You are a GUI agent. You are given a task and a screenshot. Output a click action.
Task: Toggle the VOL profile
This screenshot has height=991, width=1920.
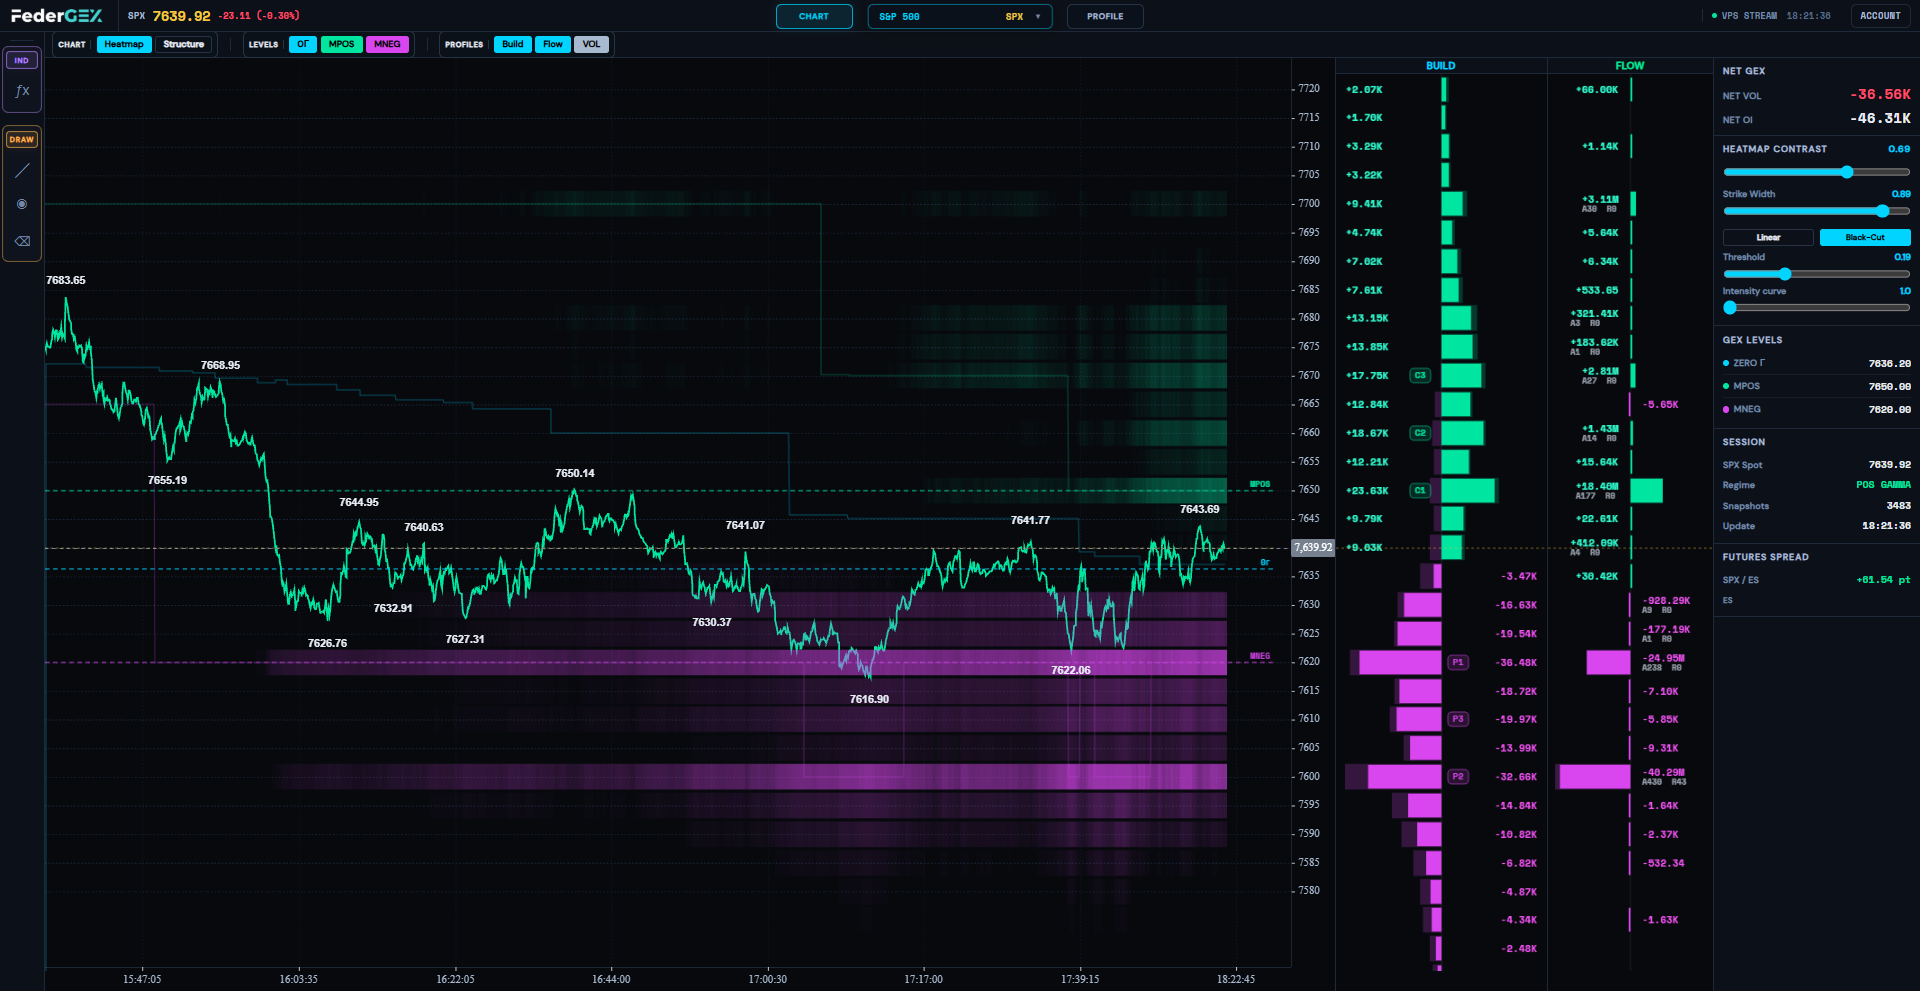(592, 44)
